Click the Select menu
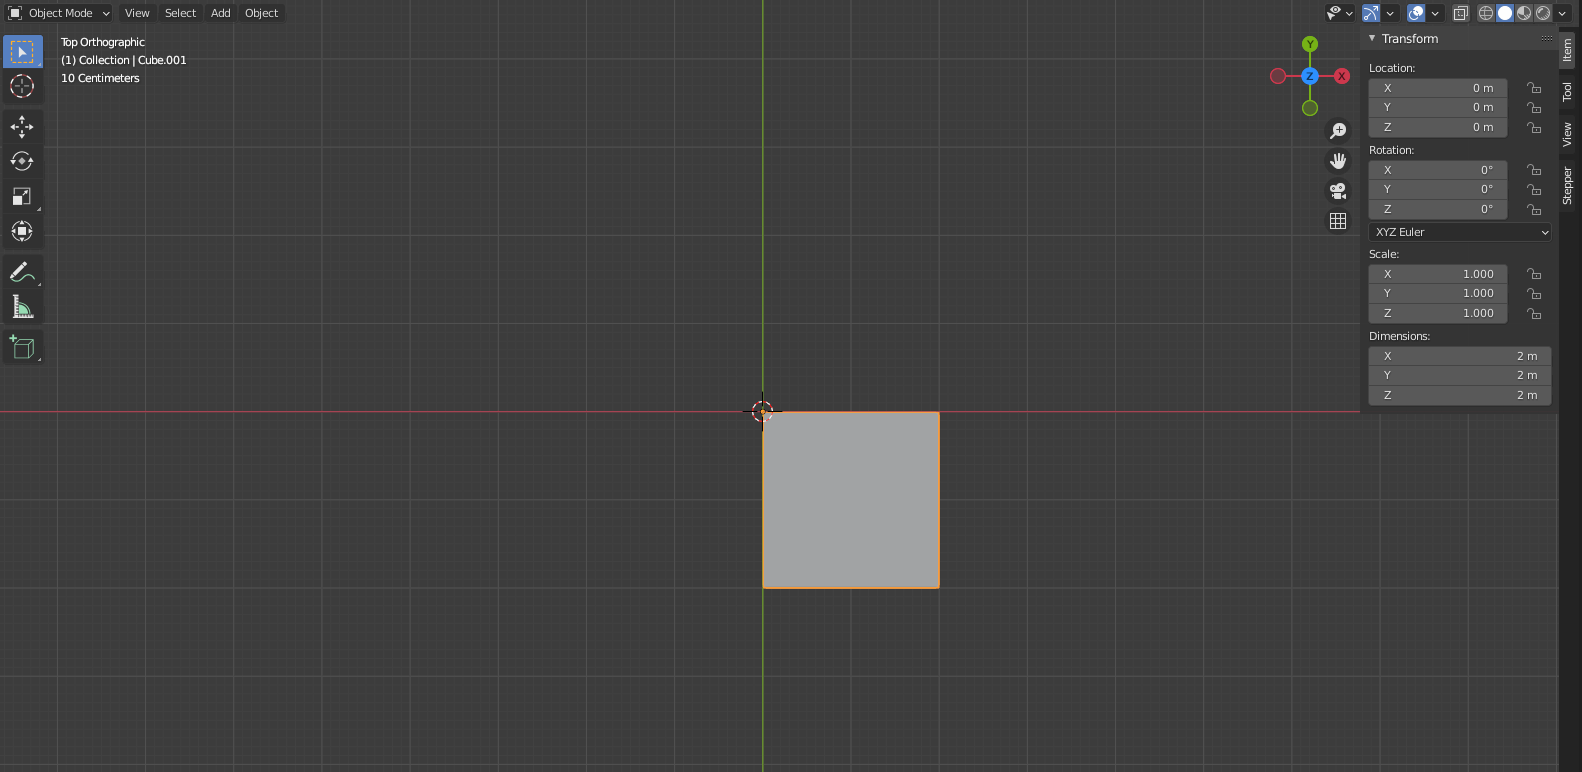This screenshot has width=1582, height=772. [x=180, y=13]
